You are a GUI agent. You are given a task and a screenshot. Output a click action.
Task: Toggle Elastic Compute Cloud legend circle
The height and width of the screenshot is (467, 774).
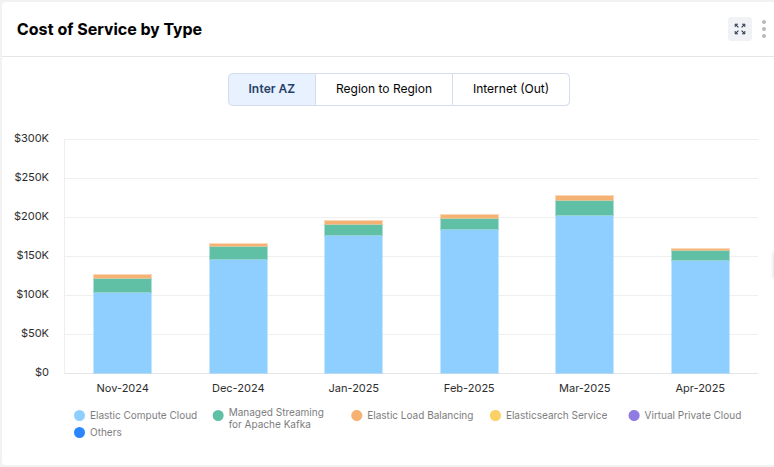click(x=80, y=415)
